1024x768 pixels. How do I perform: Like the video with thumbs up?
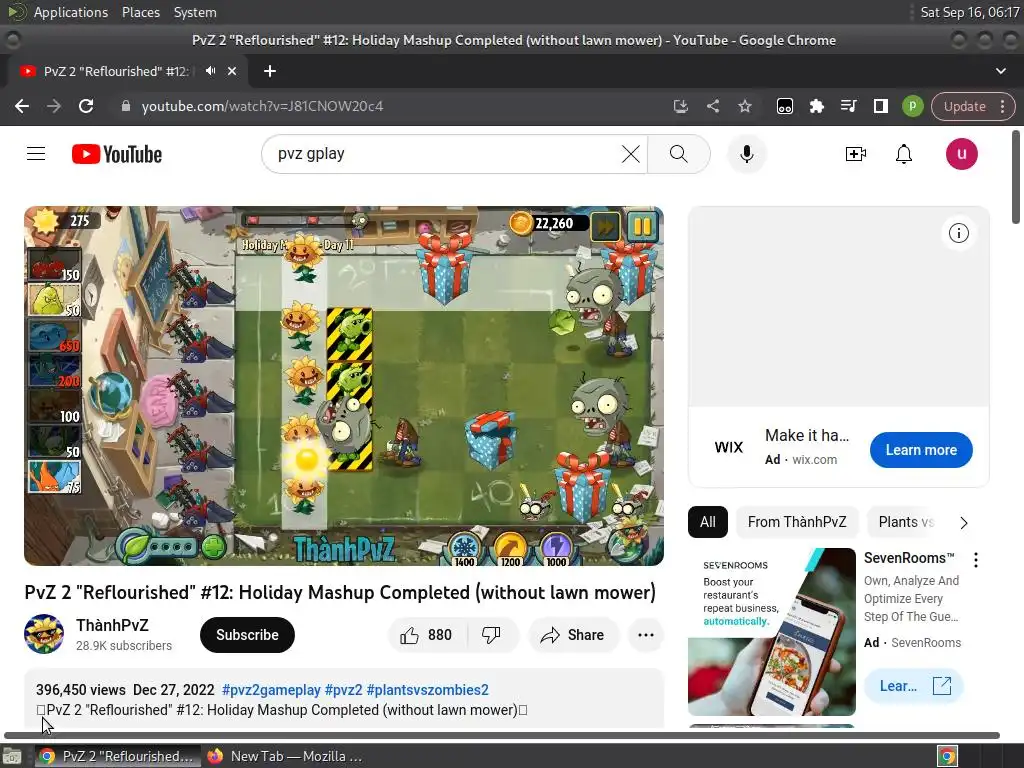427,635
